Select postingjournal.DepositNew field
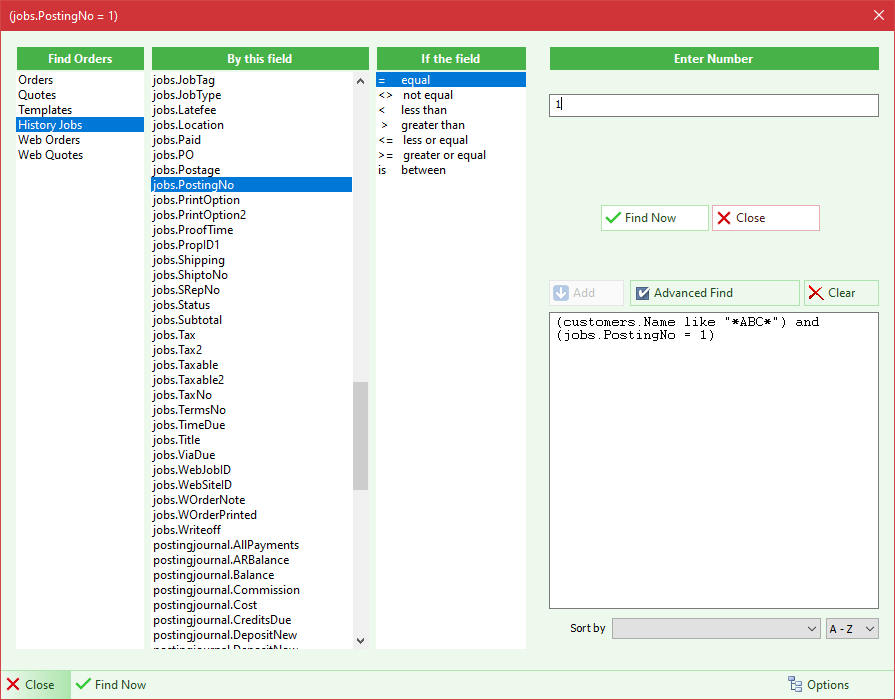The width and height of the screenshot is (895, 700). pos(252,634)
